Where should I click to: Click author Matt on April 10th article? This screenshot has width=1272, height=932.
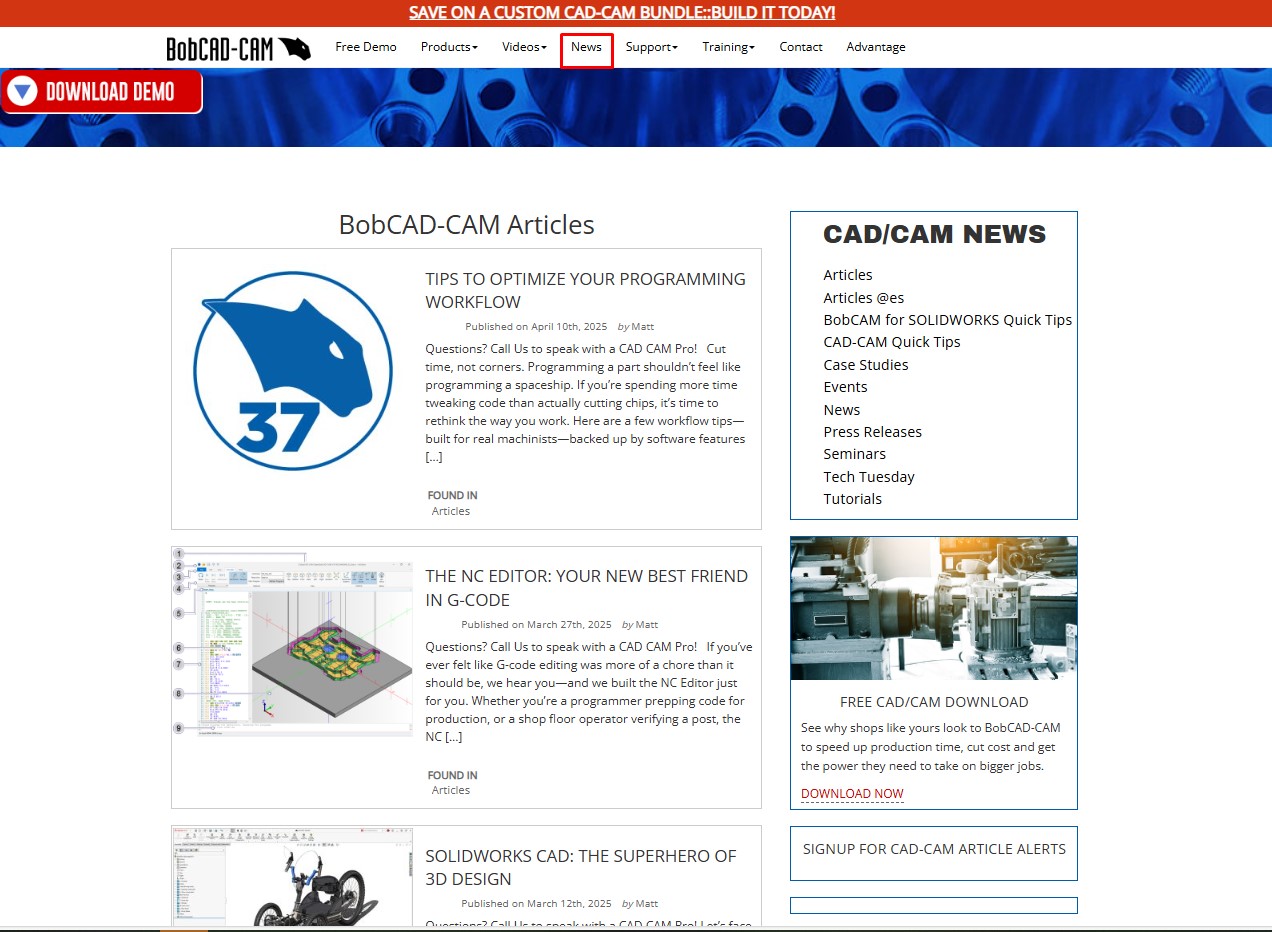pos(642,327)
